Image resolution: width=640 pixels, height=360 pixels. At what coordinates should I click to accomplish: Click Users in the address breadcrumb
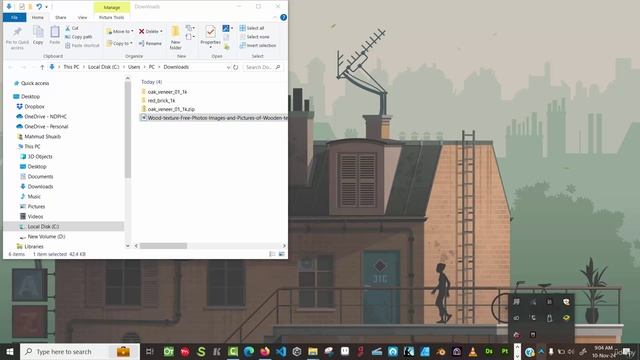pyautogui.click(x=134, y=67)
